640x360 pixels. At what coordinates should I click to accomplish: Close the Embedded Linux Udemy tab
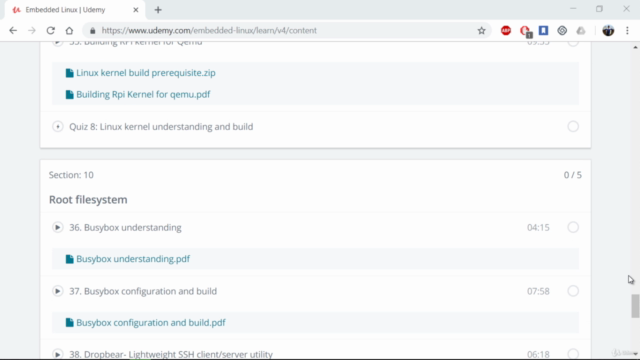(136, 10)
